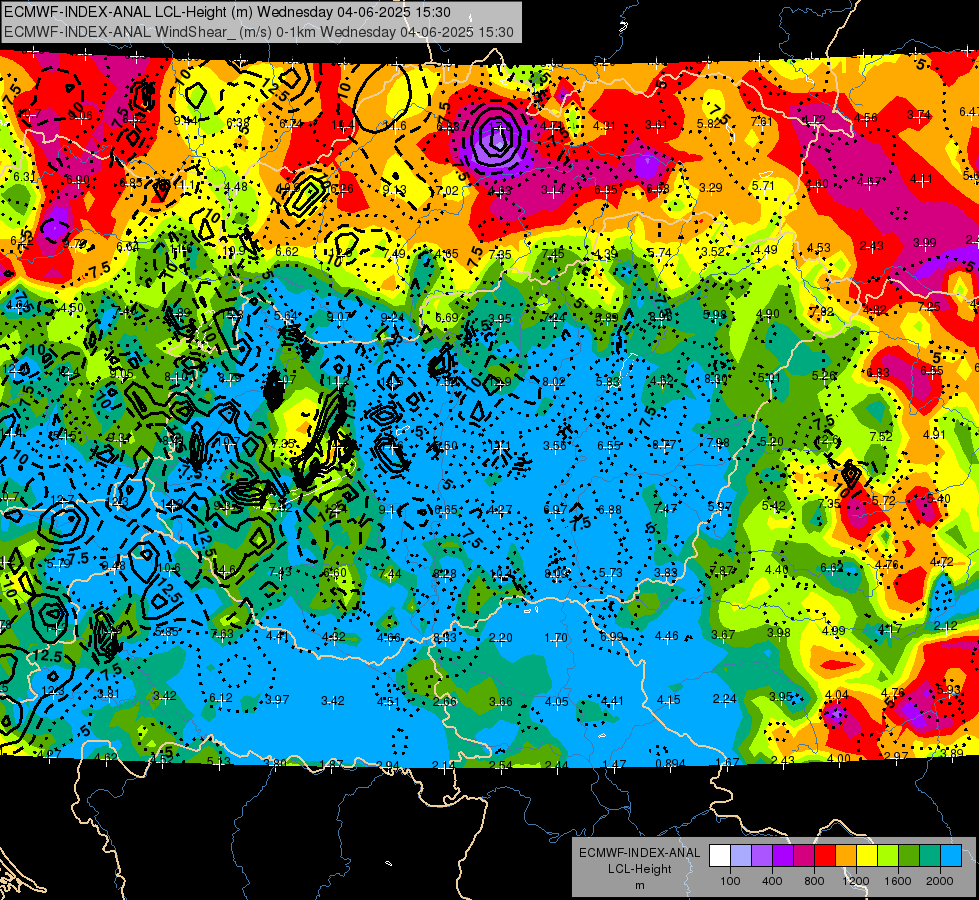Click the grid value 2.12

click(945, 626)
